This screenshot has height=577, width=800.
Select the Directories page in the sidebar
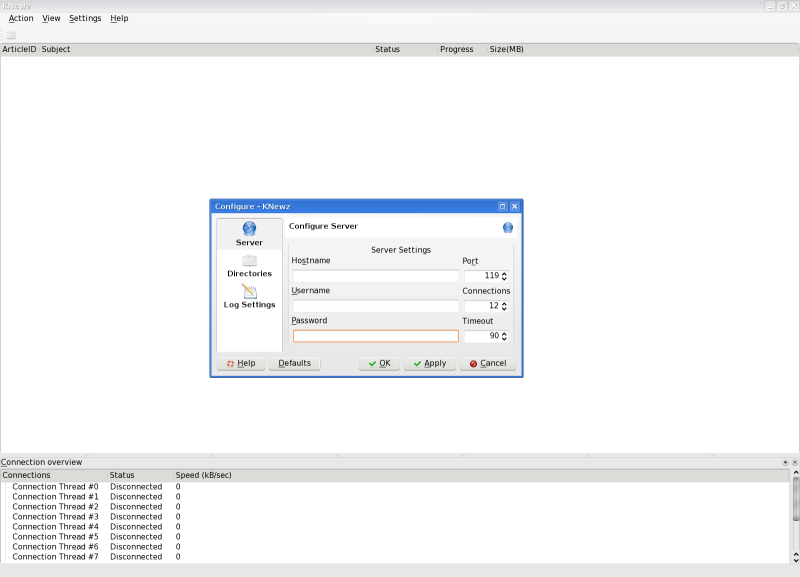coord(249,266)
